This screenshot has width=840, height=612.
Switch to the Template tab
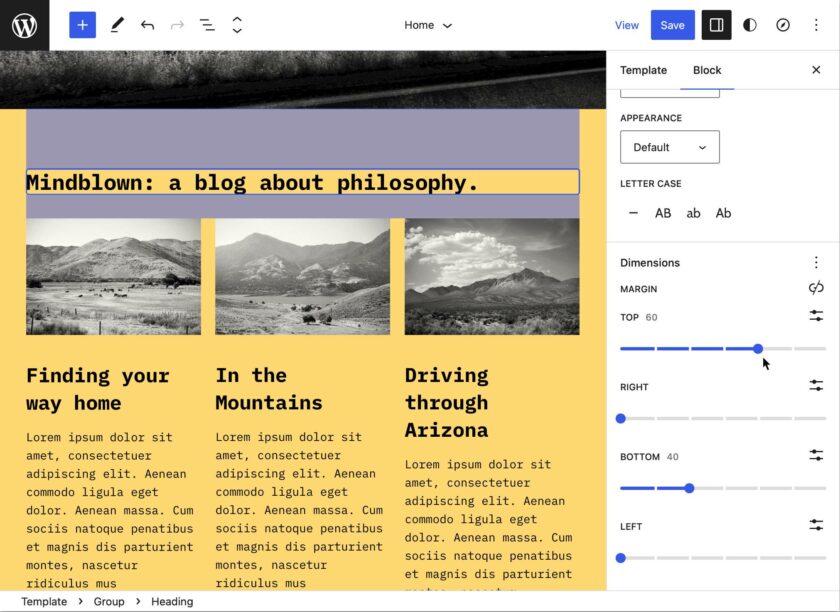click(x=643, y=70)
